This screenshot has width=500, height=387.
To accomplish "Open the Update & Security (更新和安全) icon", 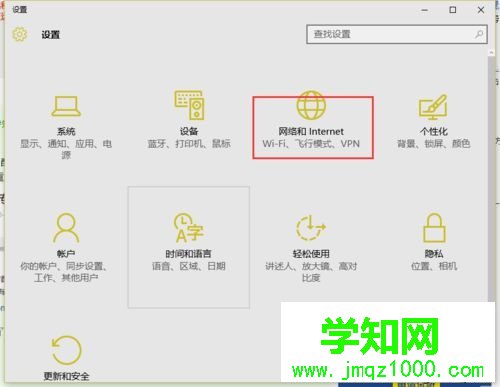I will coord(66,350).
